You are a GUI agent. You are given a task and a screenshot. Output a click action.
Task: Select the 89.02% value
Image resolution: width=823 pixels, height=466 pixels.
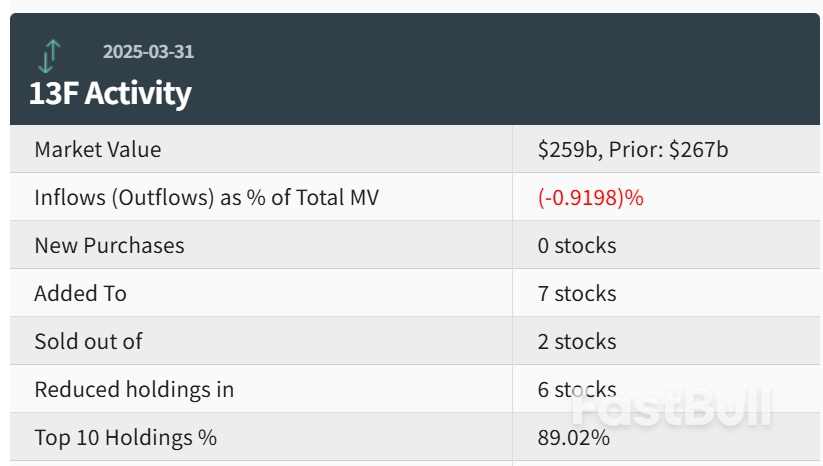(573, 438)
